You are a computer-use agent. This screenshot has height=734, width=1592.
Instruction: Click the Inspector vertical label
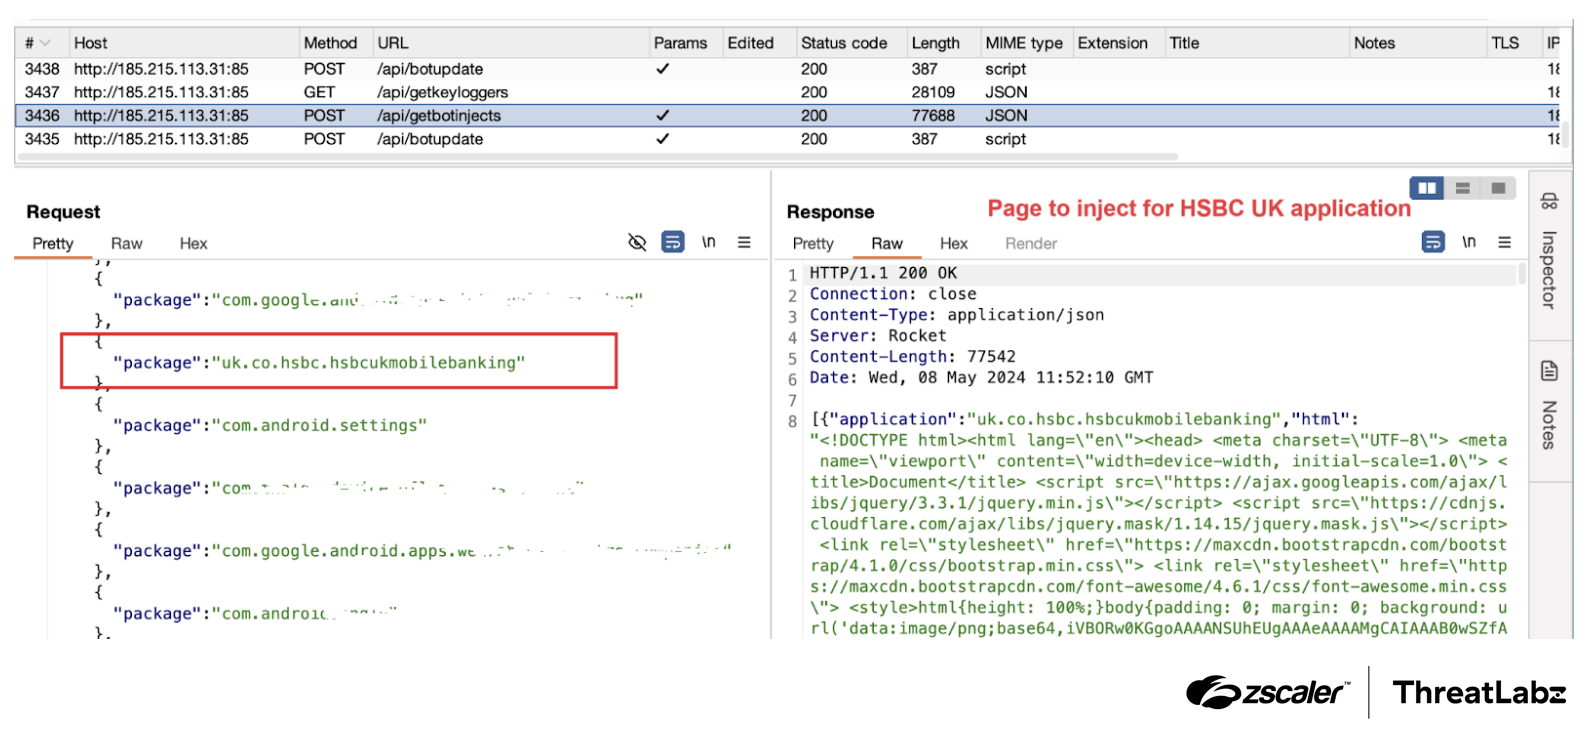pyautogui.click(x=1549, y=269)
